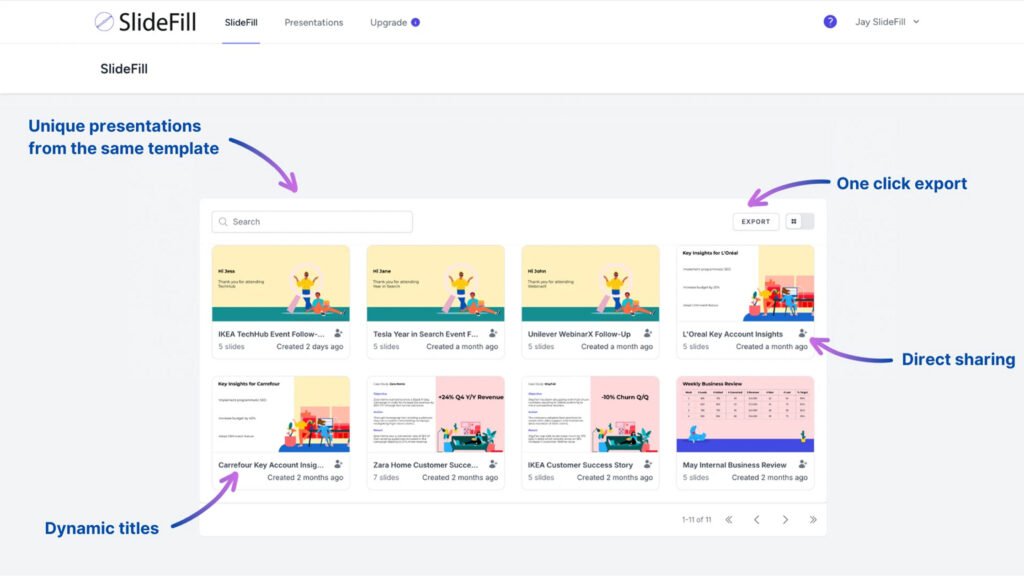This screenshot has width=1024, height=576.
Task: Open the Upgrade link in navigation
Action: 388,22
